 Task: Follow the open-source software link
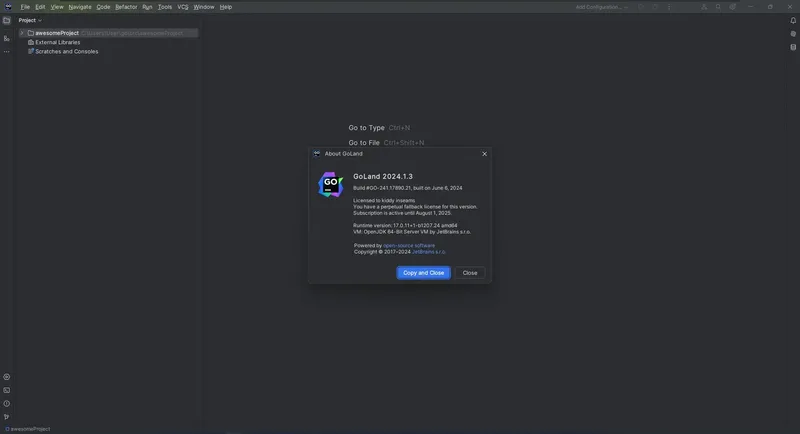click(409, 245)
